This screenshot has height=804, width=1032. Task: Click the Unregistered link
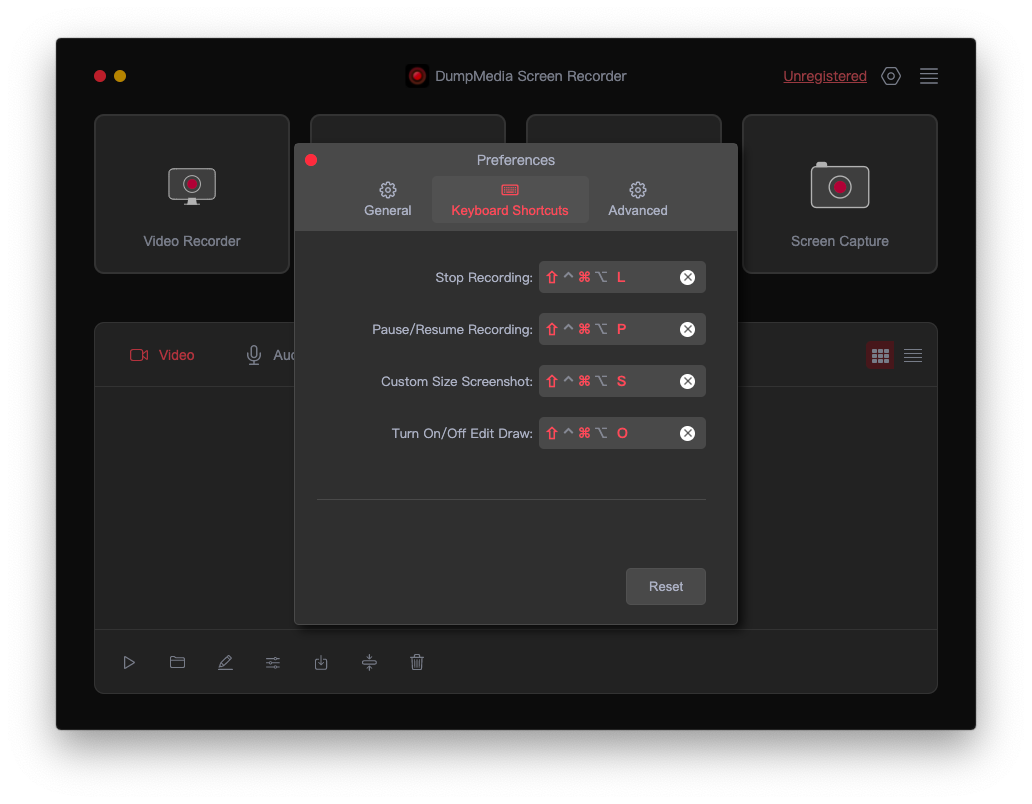(x=825, y=76)
